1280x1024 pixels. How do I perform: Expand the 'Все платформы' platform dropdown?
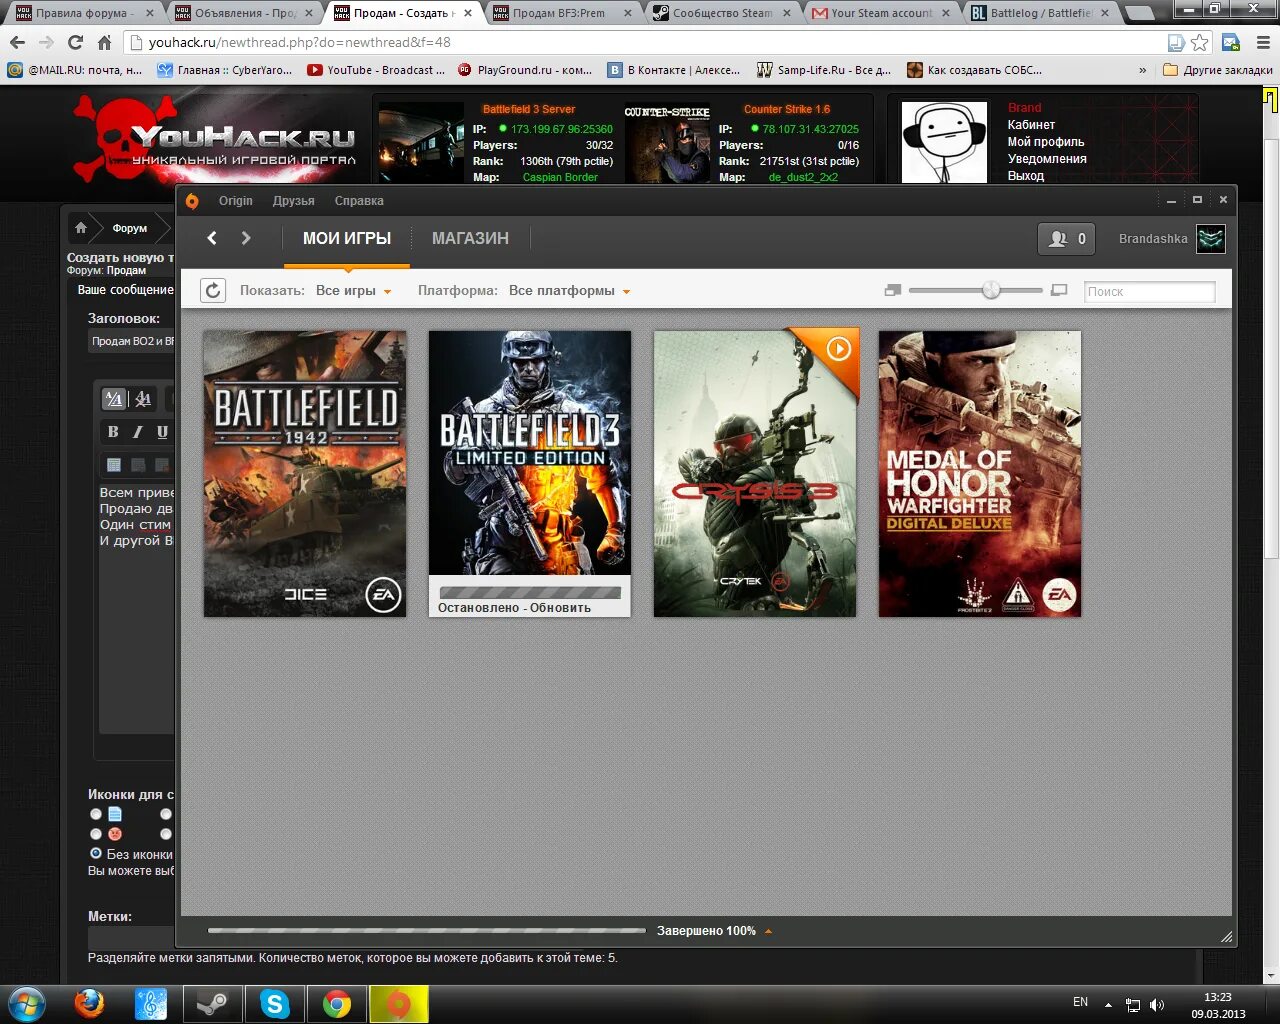coord(570,291)
